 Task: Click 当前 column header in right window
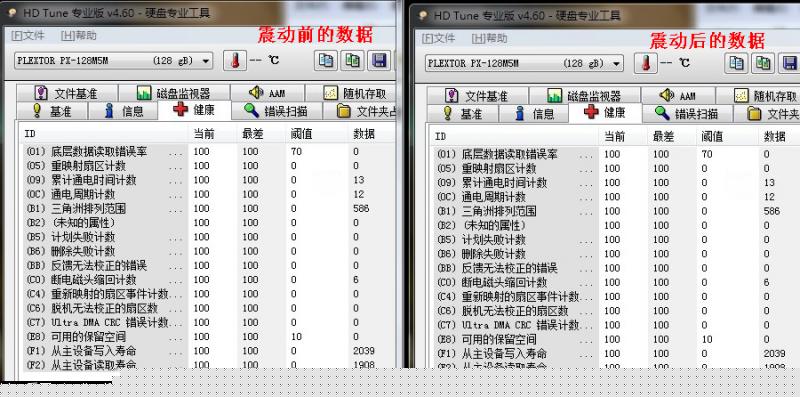tap(623, 137)
